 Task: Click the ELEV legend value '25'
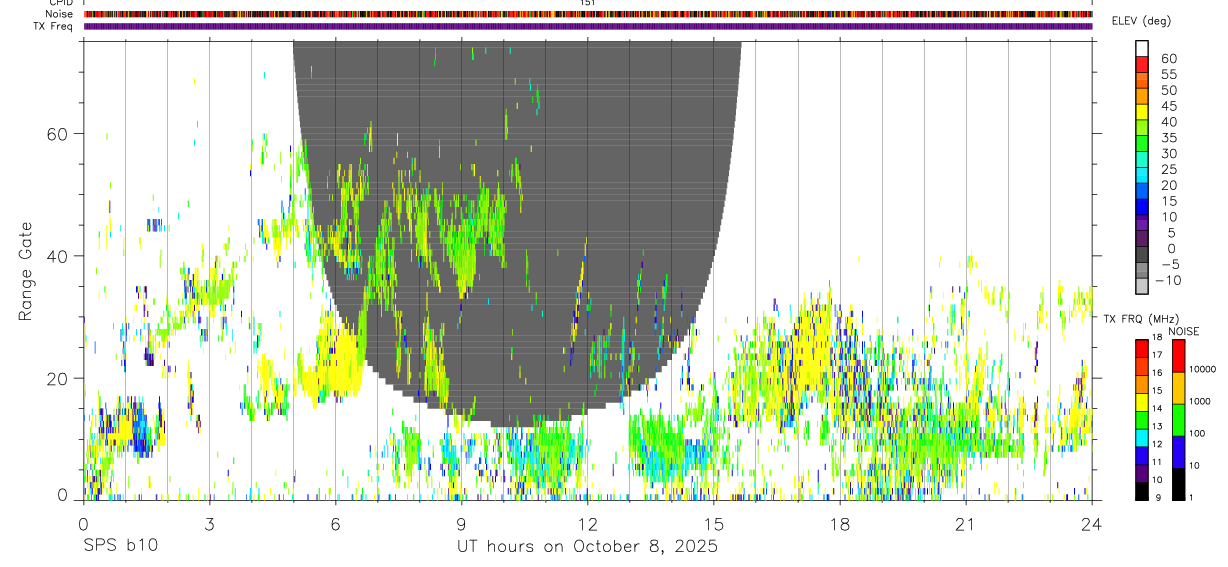(1168, 169)
